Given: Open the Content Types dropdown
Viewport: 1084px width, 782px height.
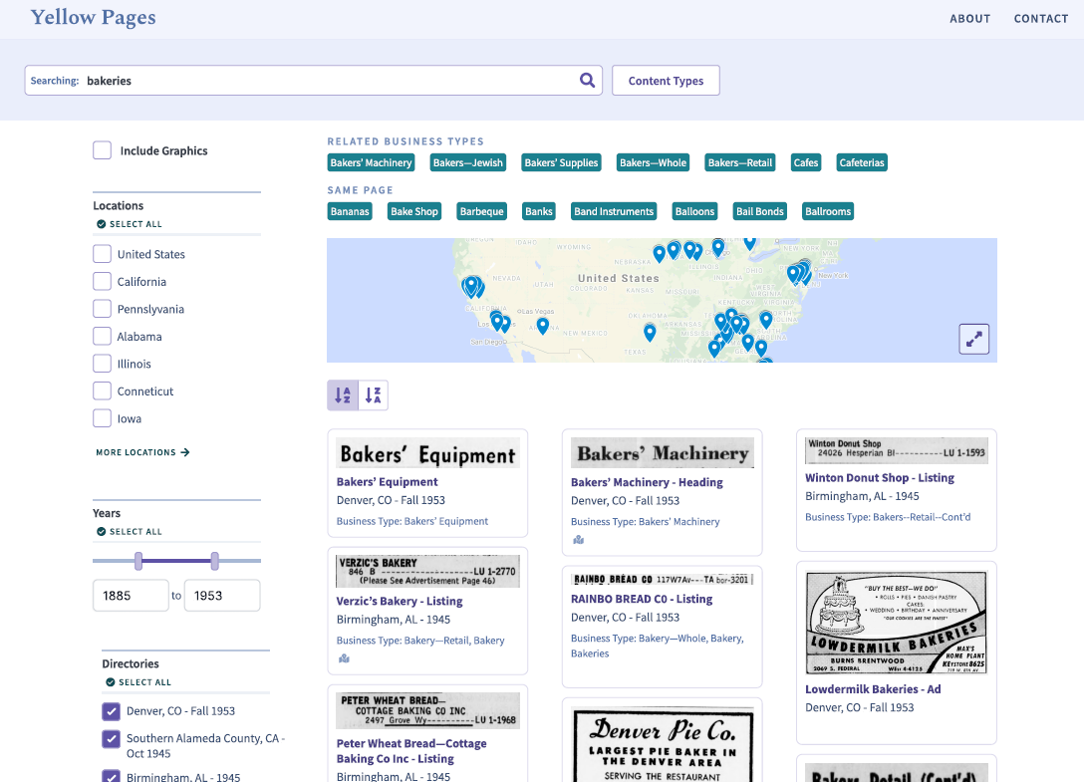Looking at the screenshot, I should [666, 80].
